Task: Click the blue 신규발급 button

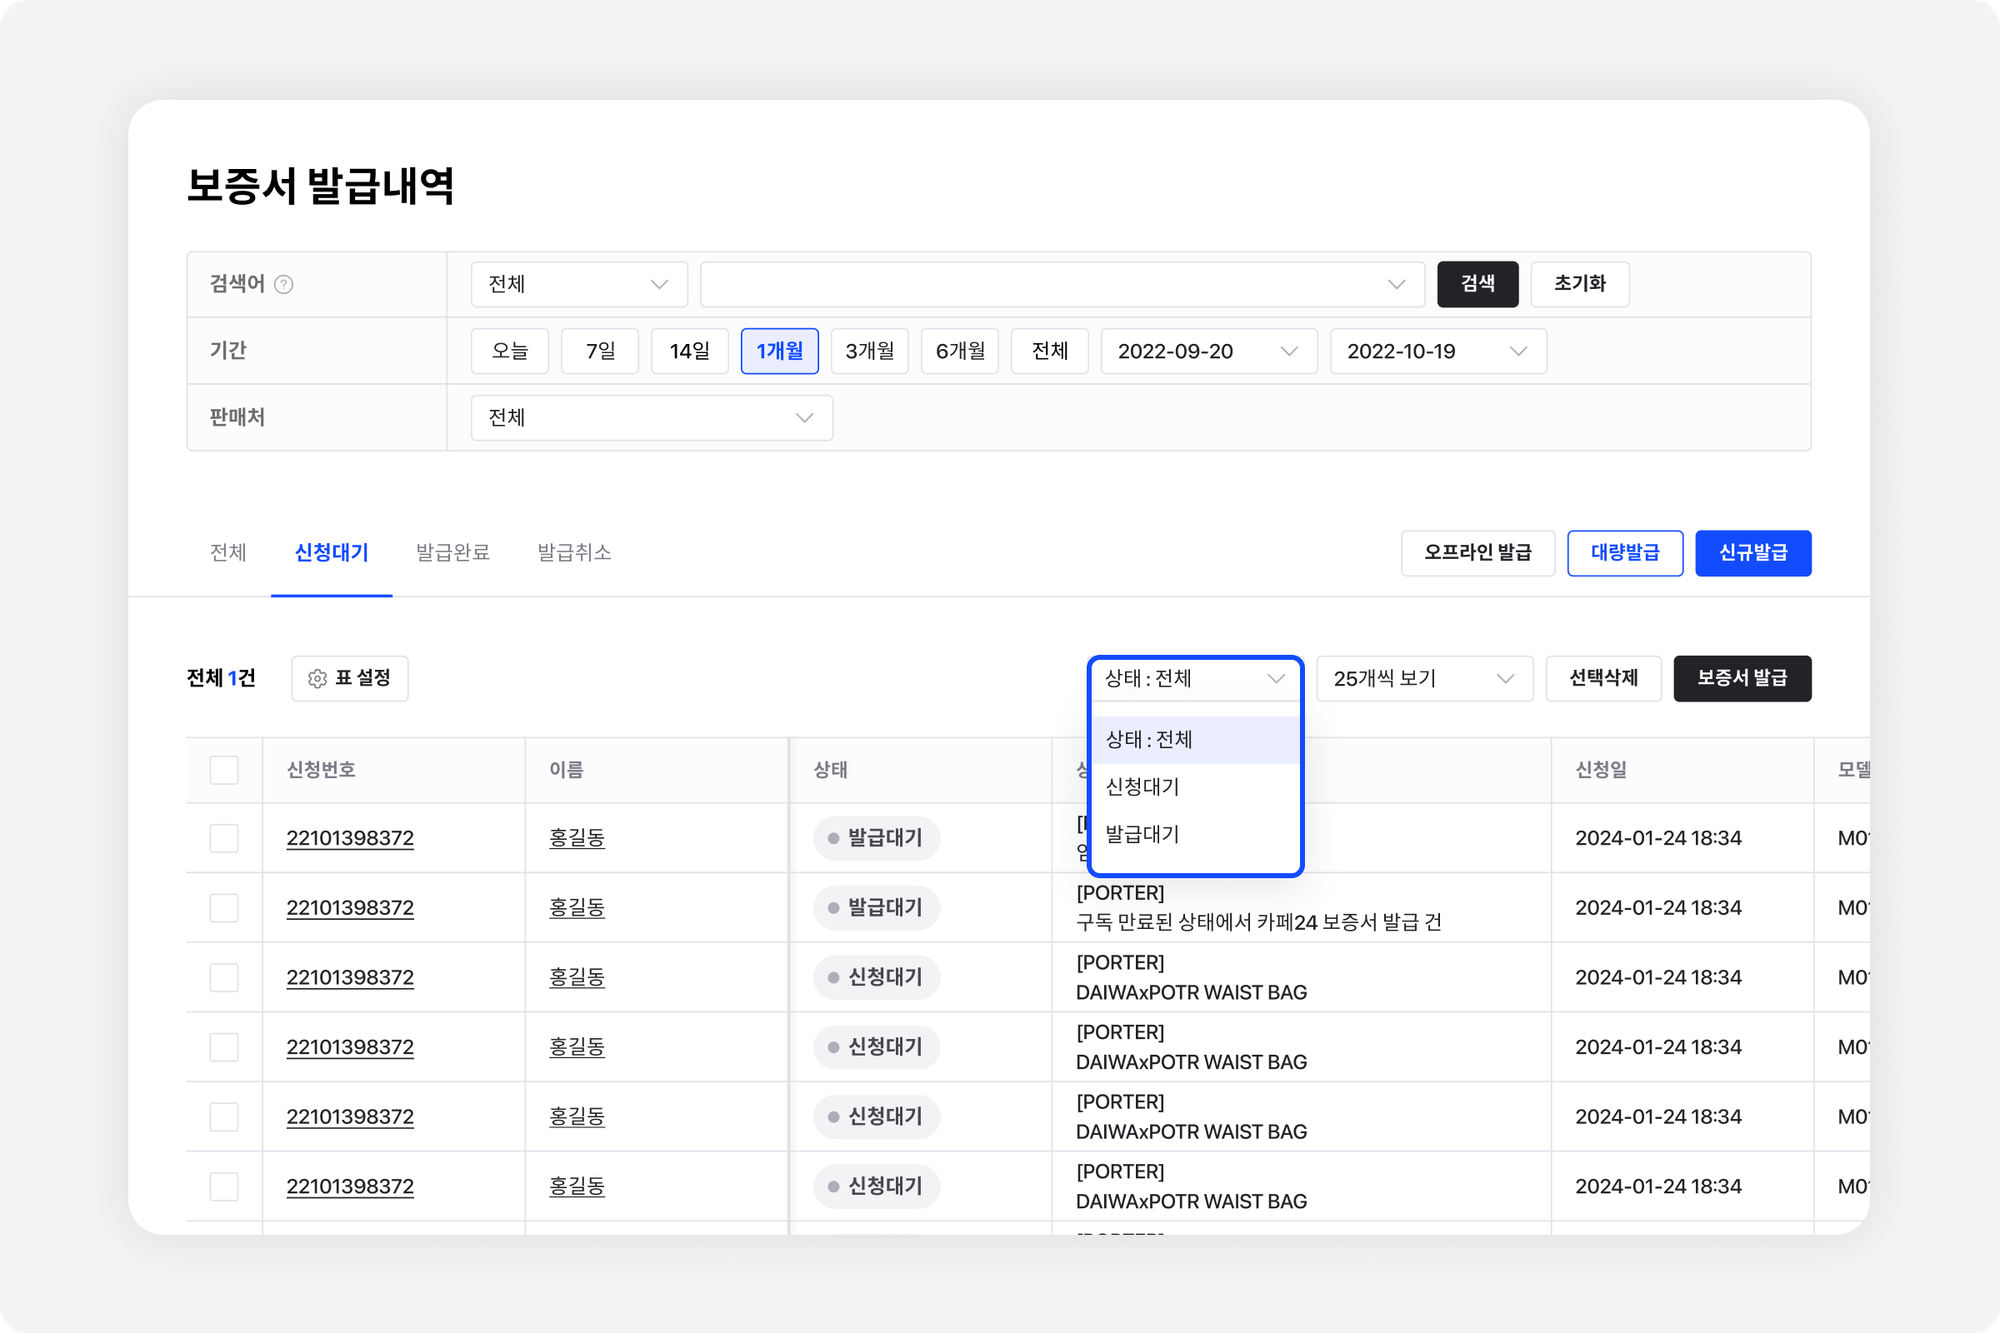Action: [x=1752, y=553]
